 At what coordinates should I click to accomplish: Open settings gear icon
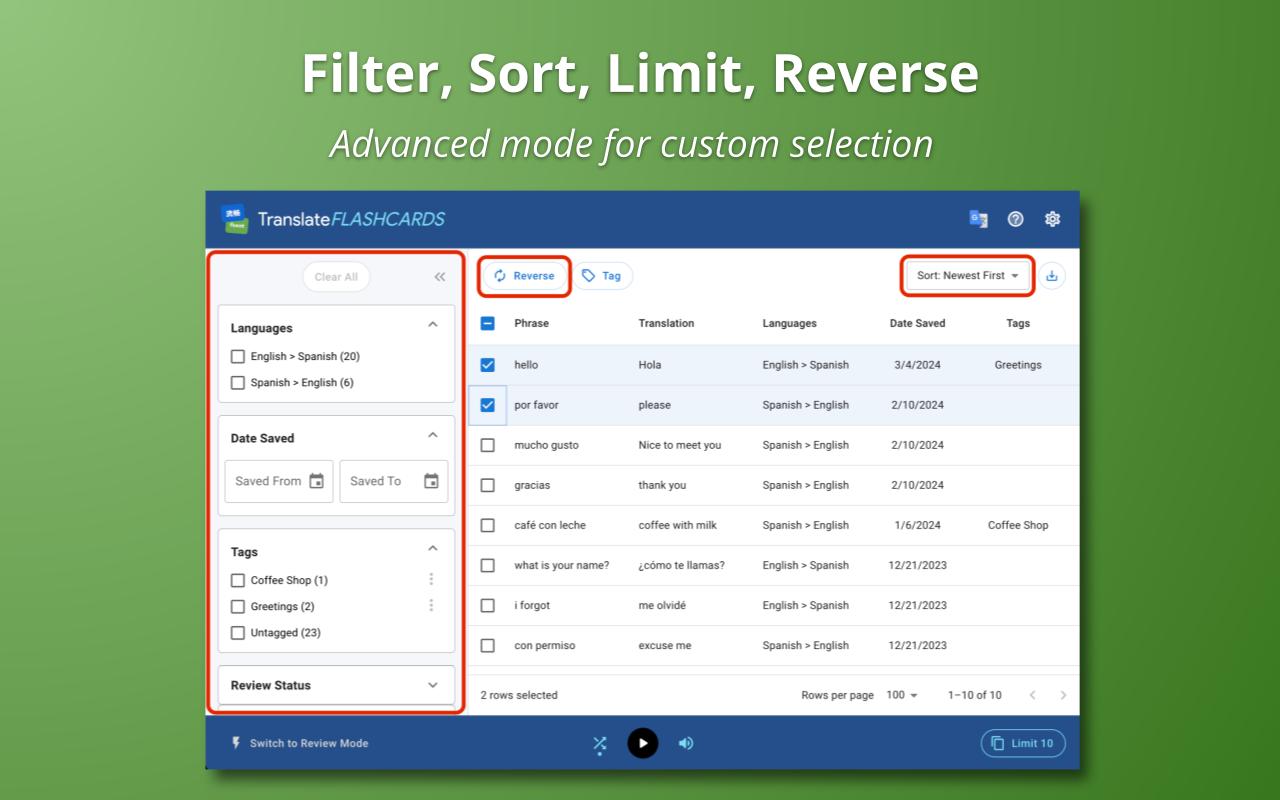pos(1052,219)
